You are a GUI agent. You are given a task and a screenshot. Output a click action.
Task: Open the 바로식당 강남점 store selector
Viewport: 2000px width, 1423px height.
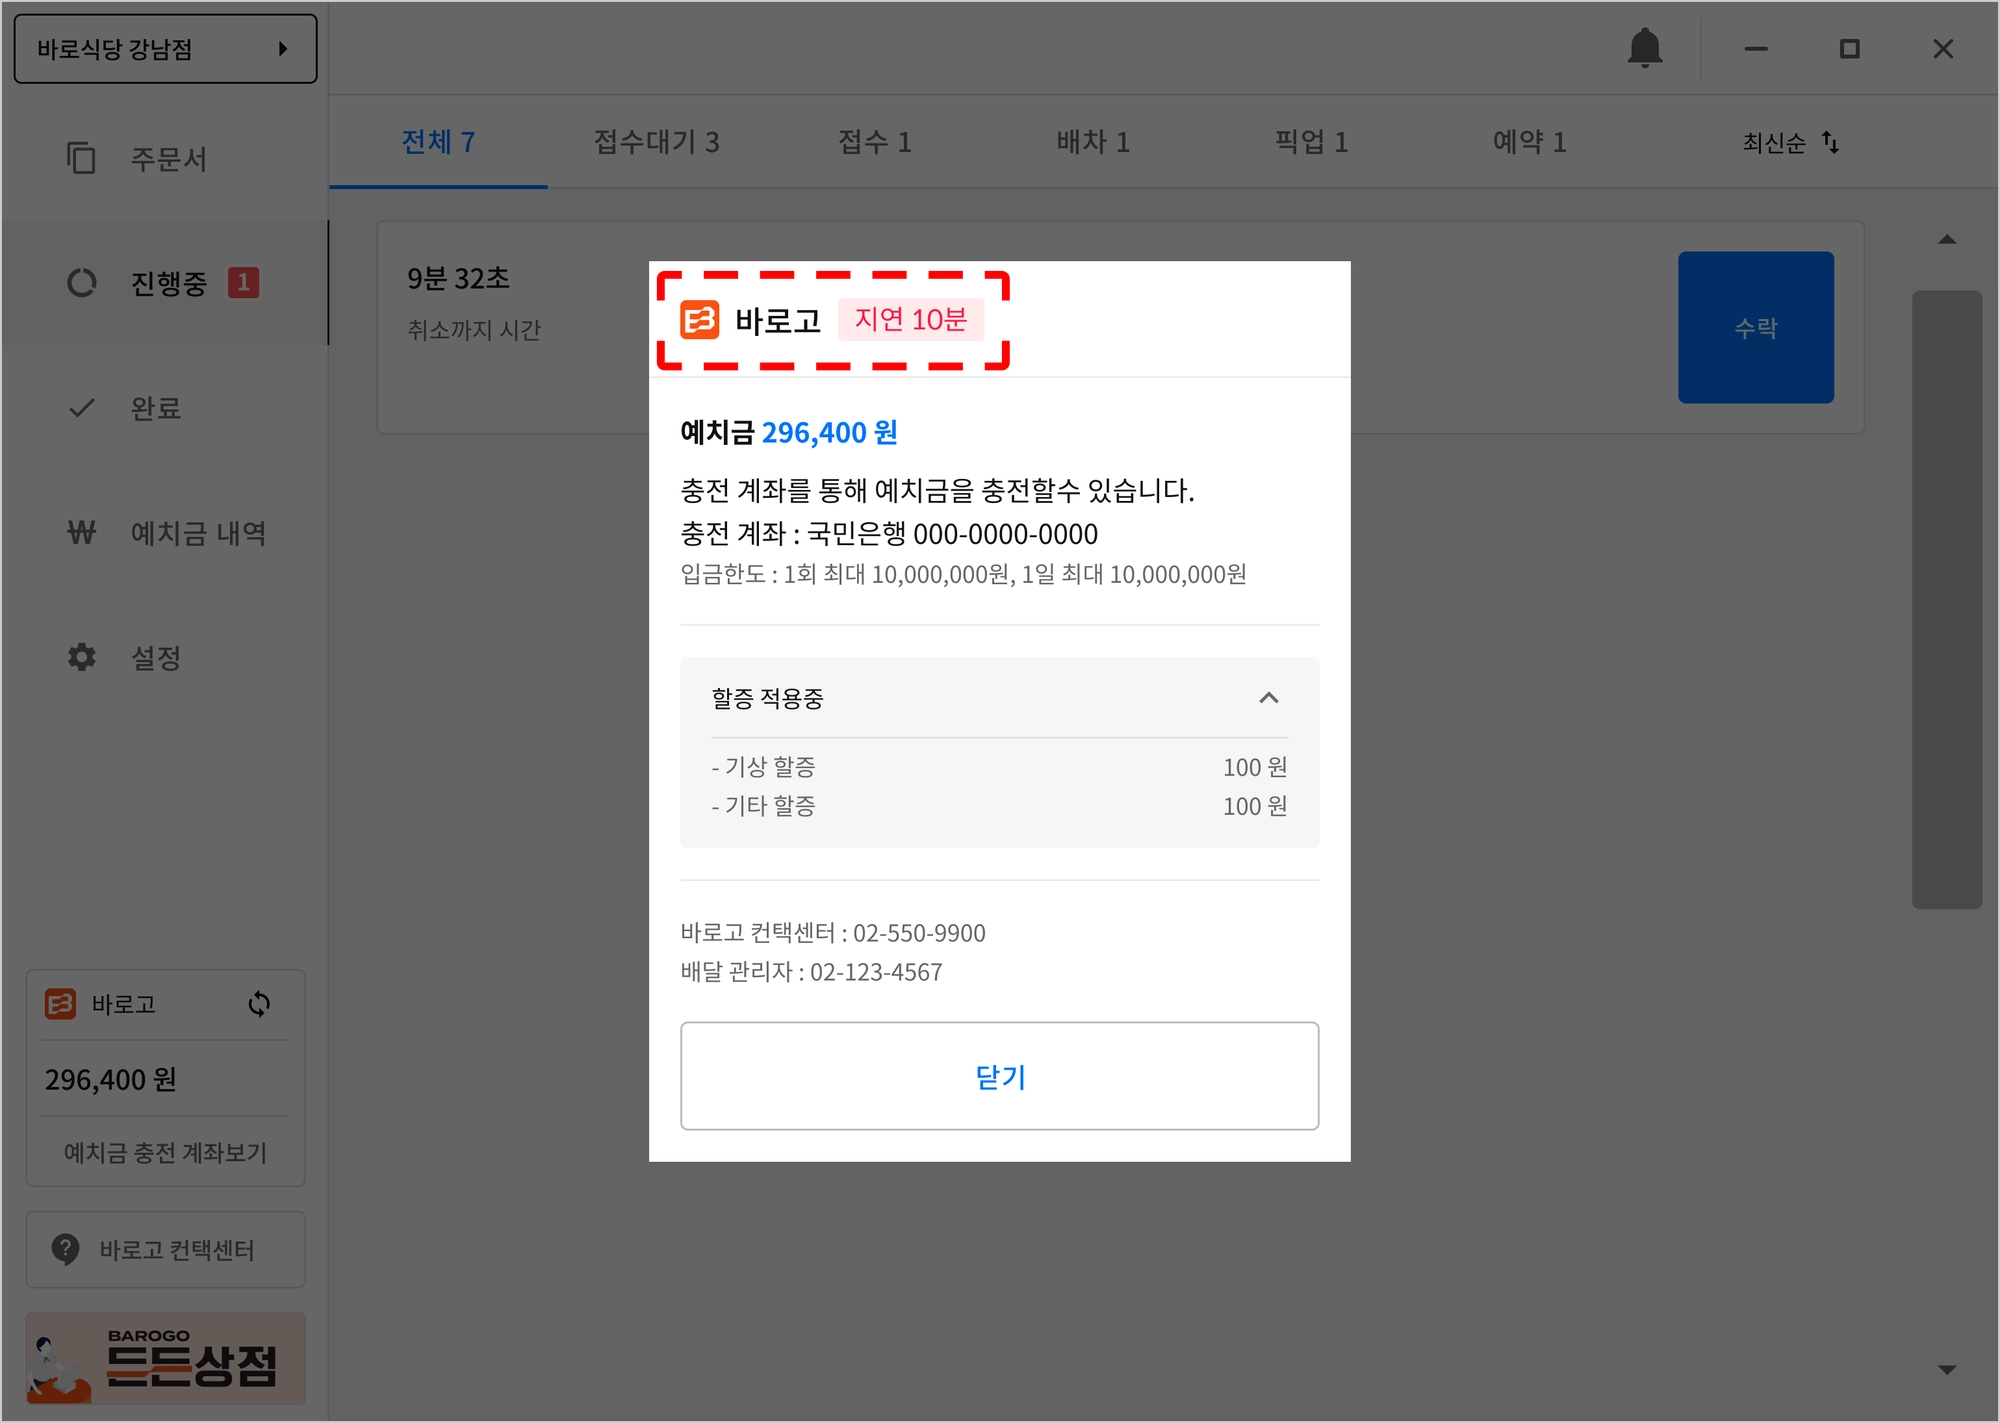coord(165,49)
